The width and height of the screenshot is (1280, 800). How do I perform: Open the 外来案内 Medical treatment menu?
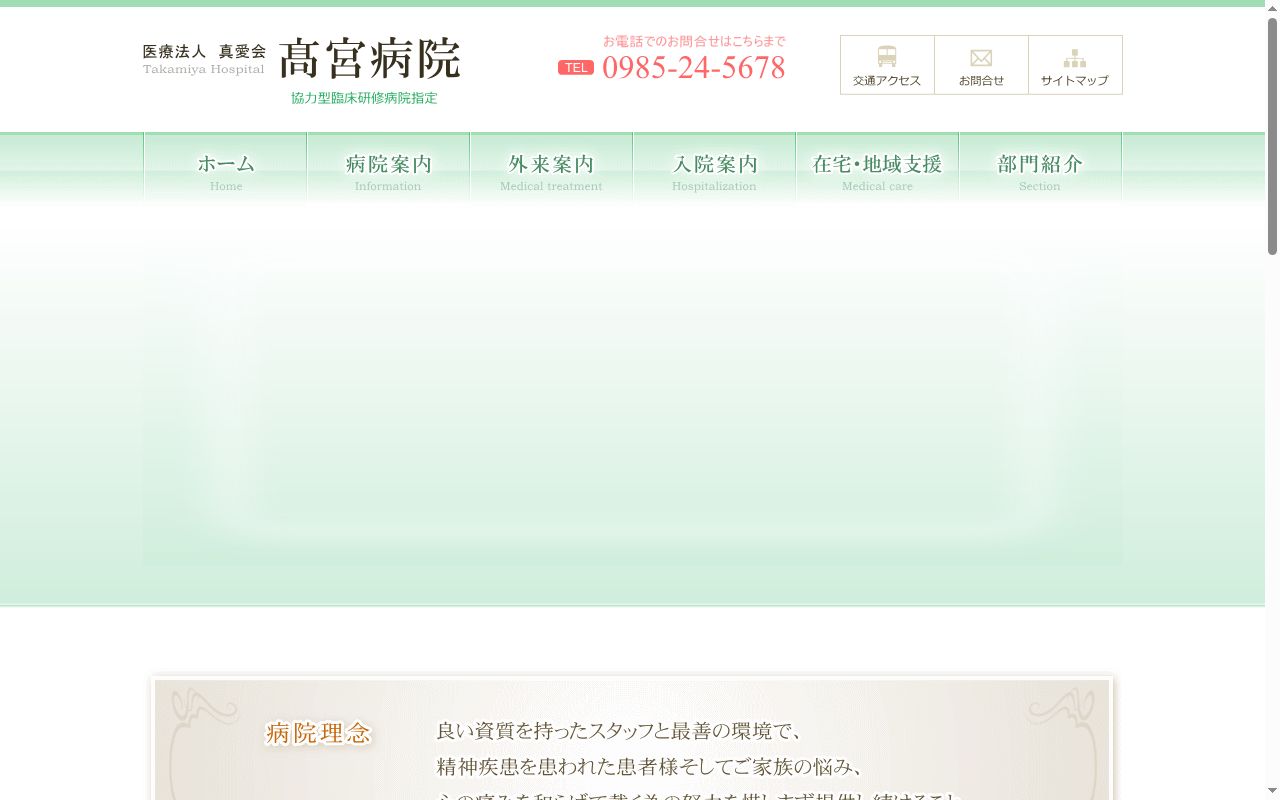(x=551, y=169)
